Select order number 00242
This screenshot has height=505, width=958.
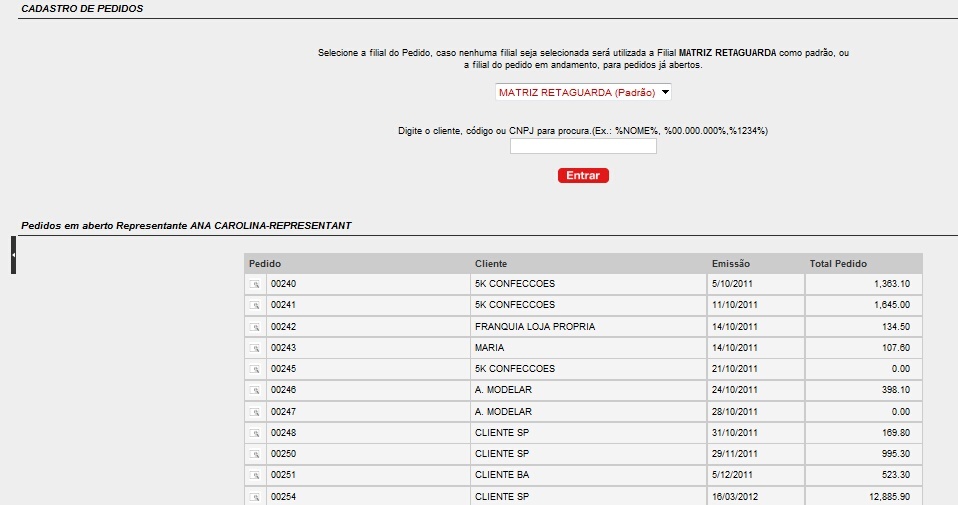283,327
